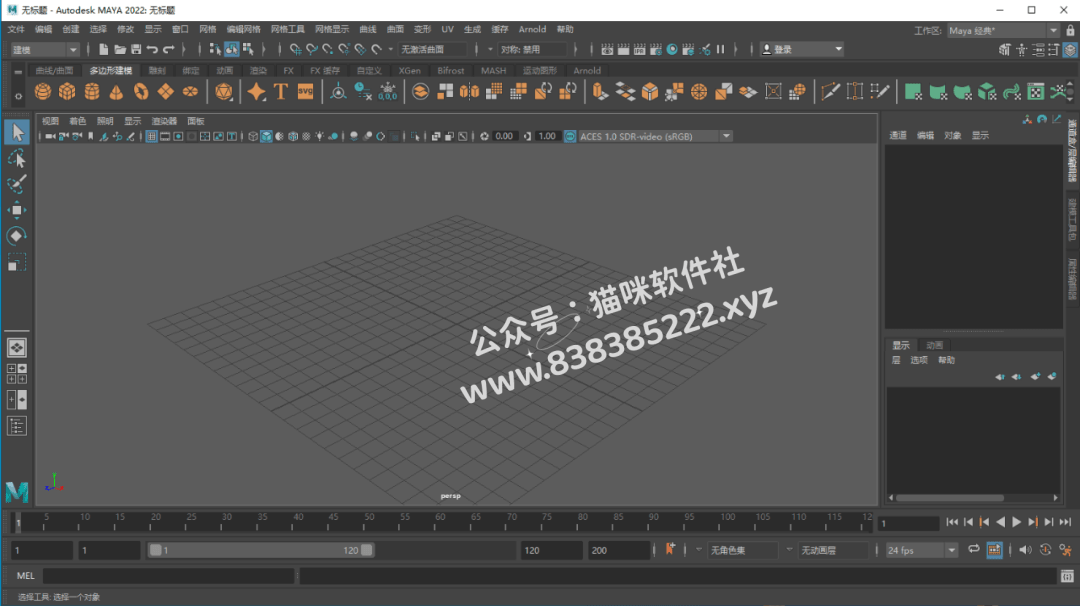1080x606 pixels.
Task: Select the Paint Selection tool in toolbox
Action: (x=17, y=185)
